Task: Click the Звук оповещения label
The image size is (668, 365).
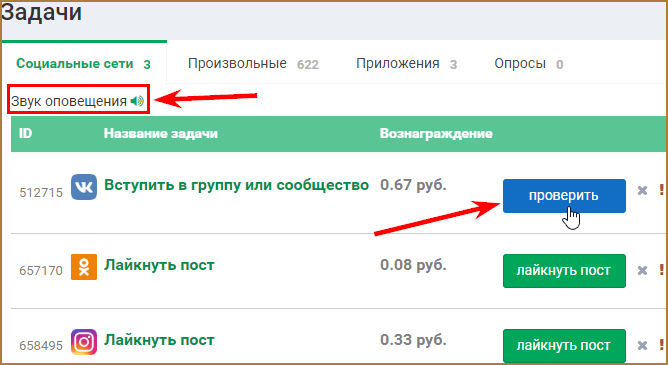Action: point(69,101)
